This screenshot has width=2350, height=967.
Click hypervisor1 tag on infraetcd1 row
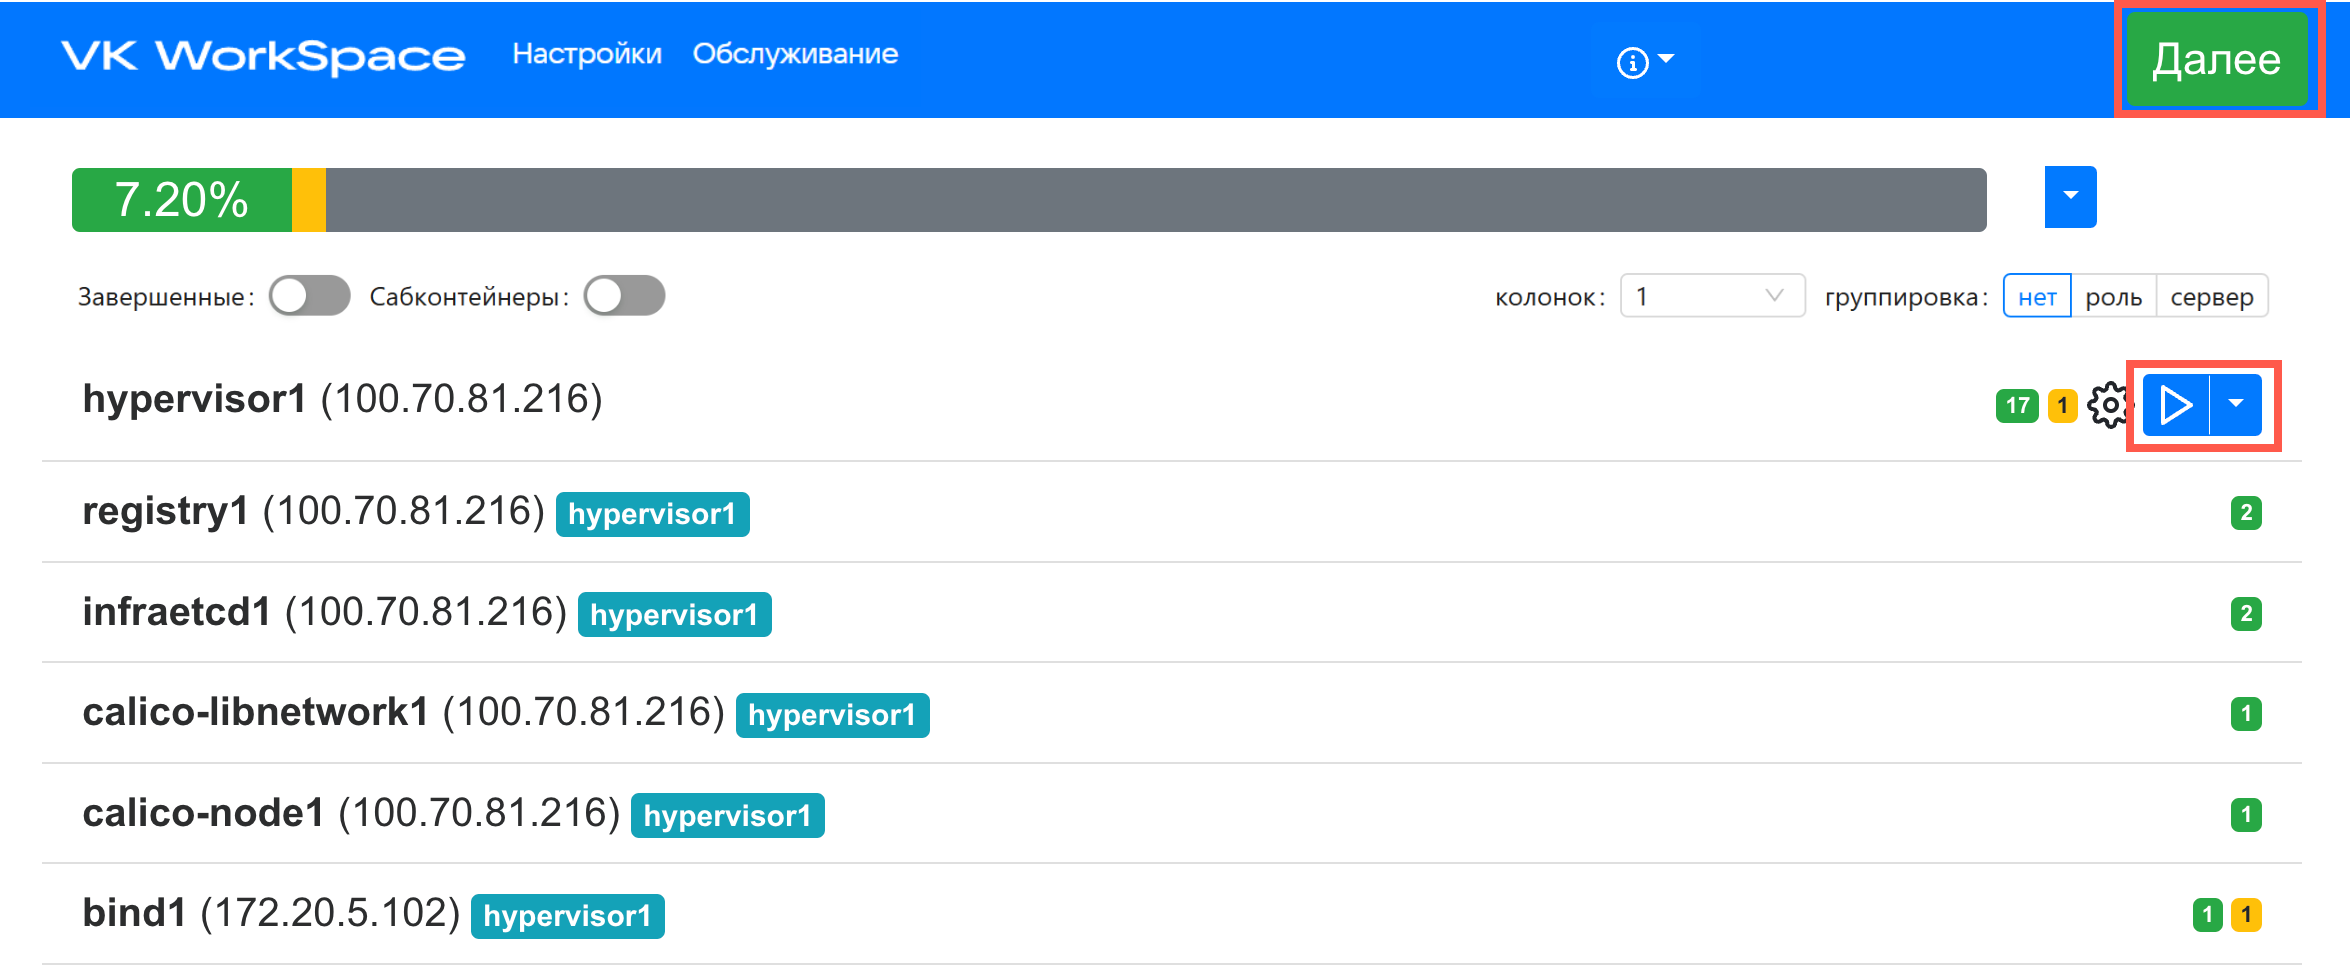674,615
